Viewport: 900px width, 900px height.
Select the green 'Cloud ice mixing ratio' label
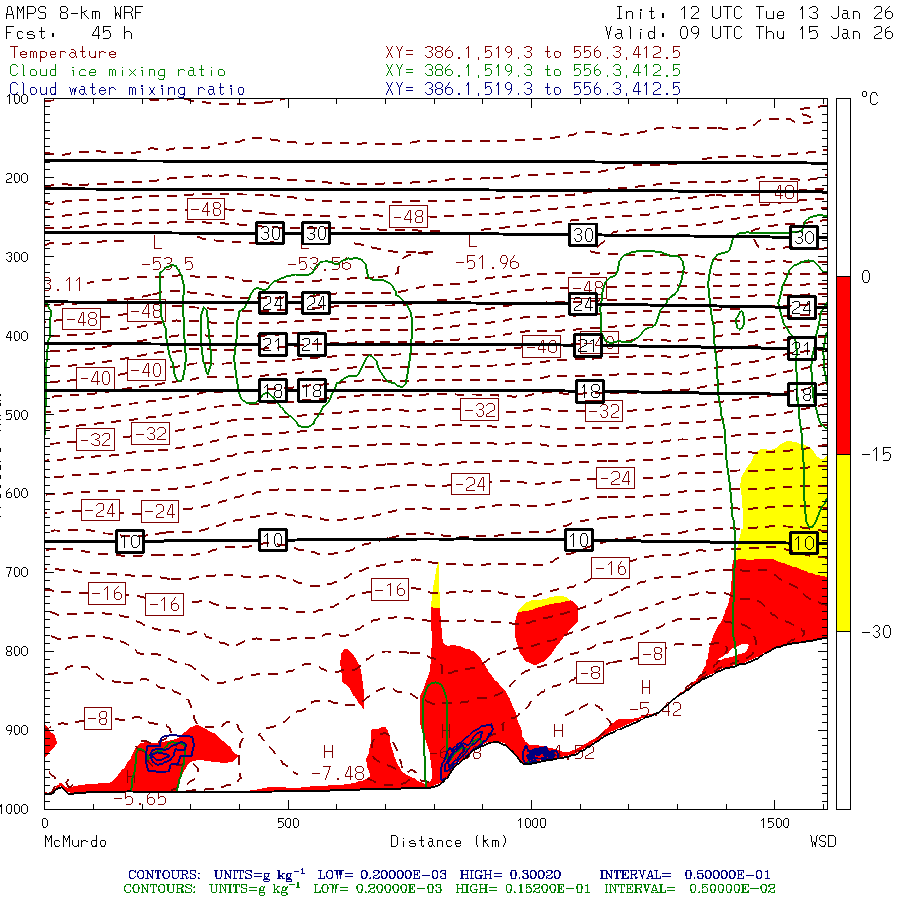tap(118, 71)
